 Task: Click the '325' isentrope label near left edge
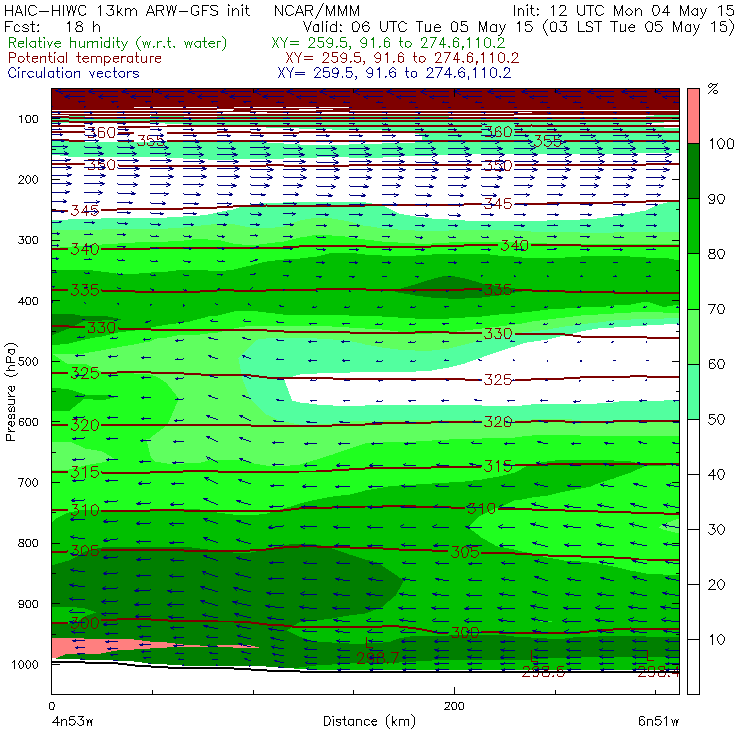(85, 373)
